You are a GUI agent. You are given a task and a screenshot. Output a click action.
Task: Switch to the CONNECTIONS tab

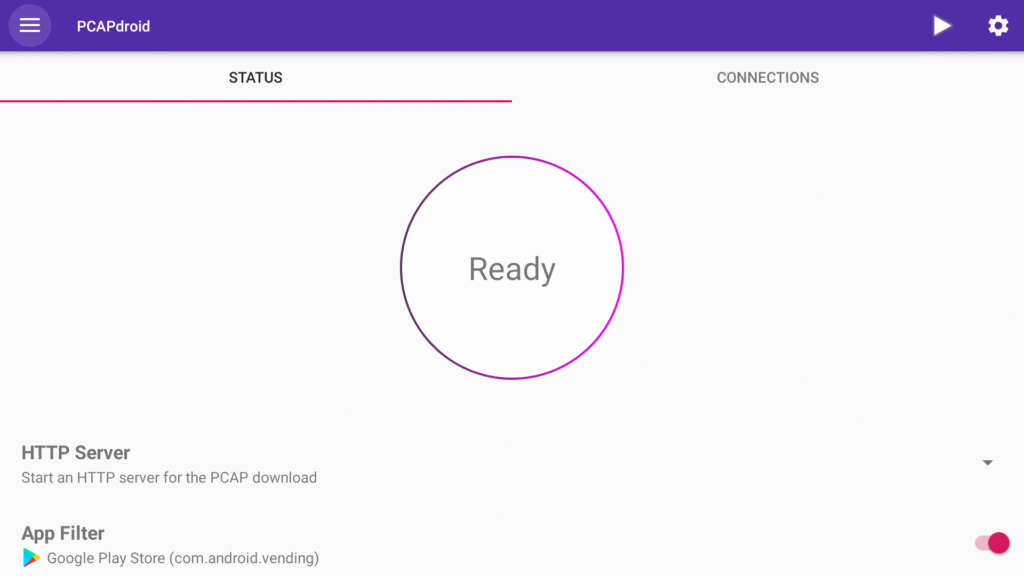point(767,77)
